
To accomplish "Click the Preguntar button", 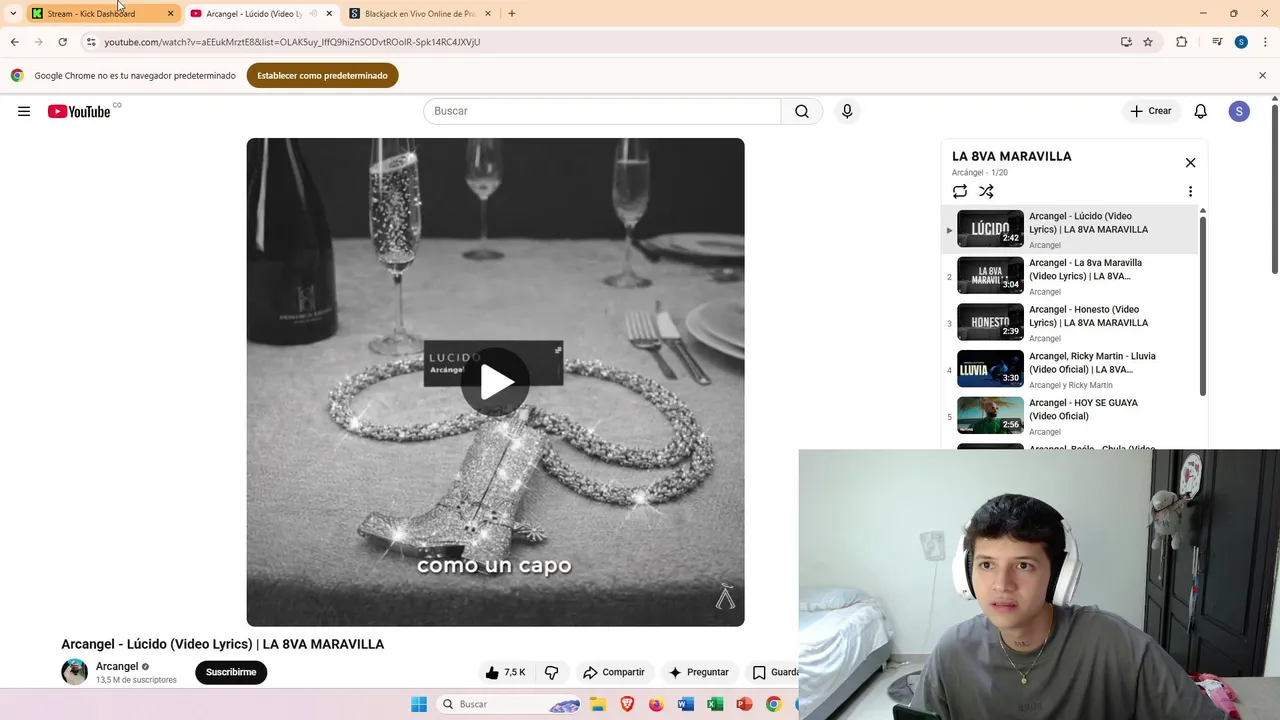I will point(699,672).
